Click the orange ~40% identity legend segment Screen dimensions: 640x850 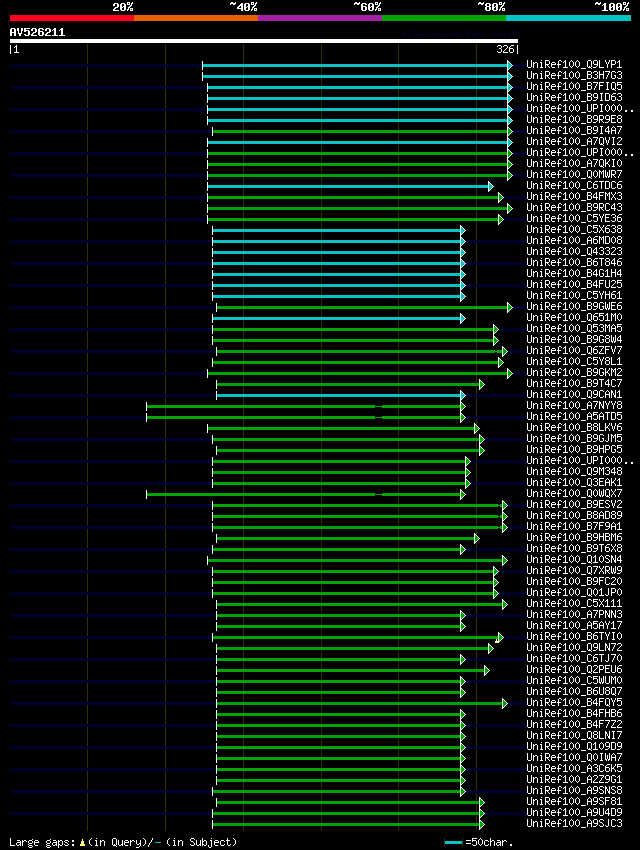(x=196, y=18)
